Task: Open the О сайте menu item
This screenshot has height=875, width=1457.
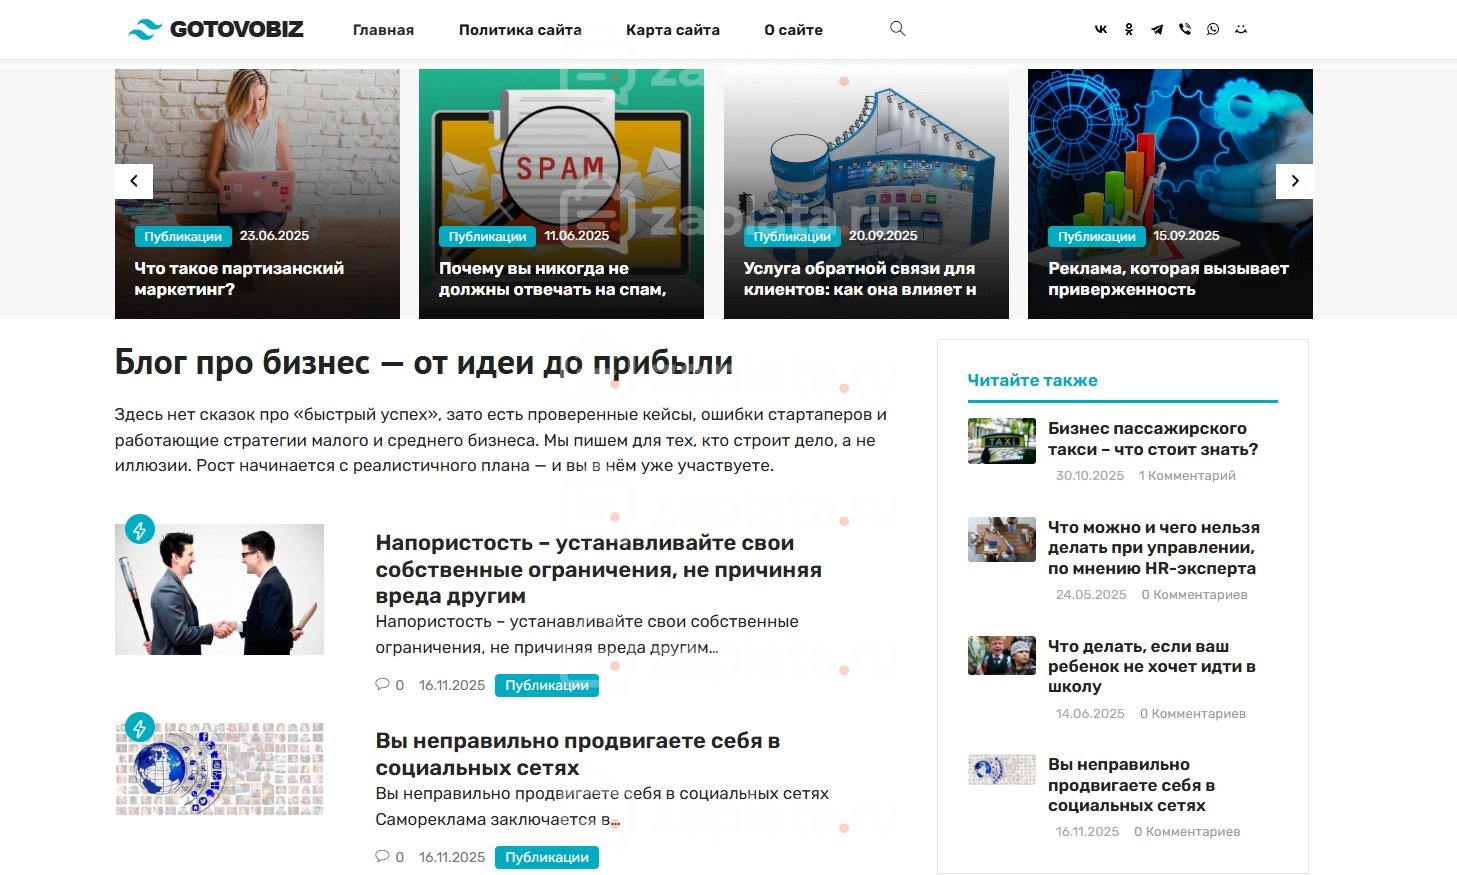Action: [794, 30]
